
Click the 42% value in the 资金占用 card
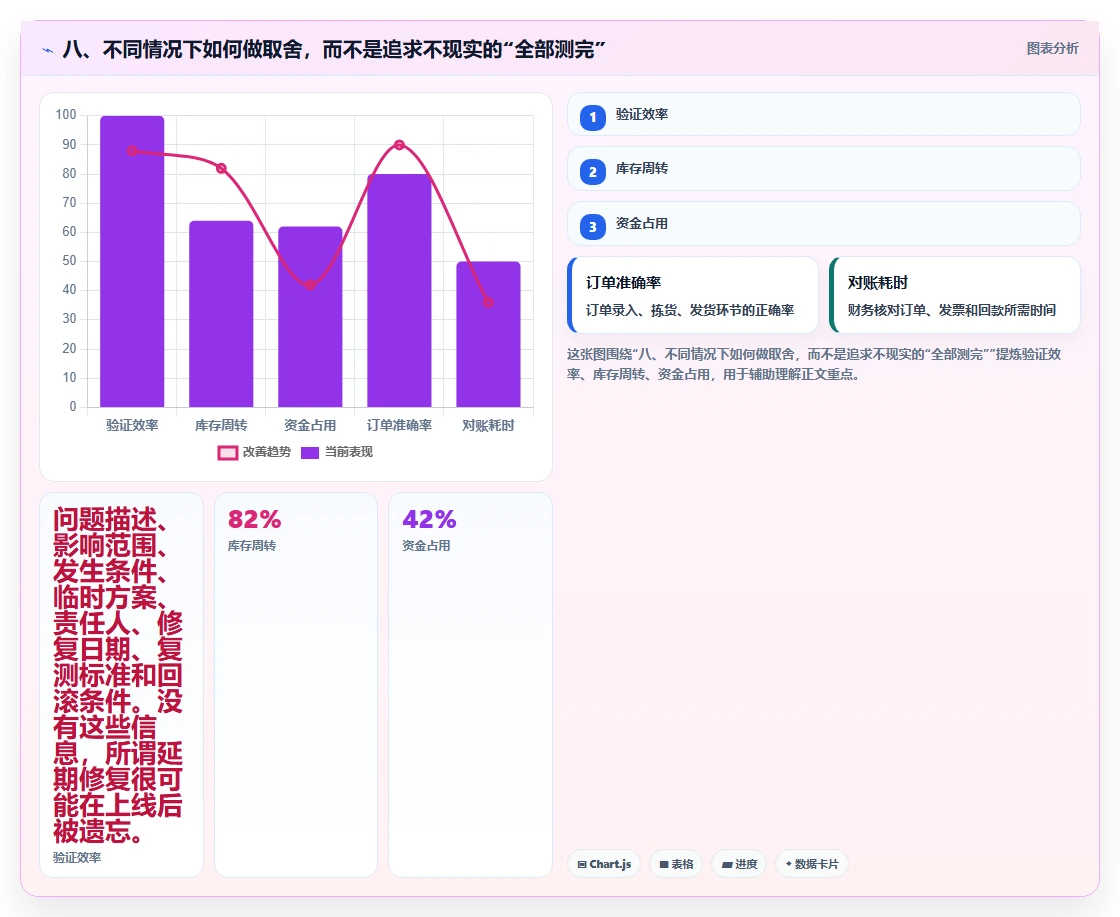(x=429, y=519)
